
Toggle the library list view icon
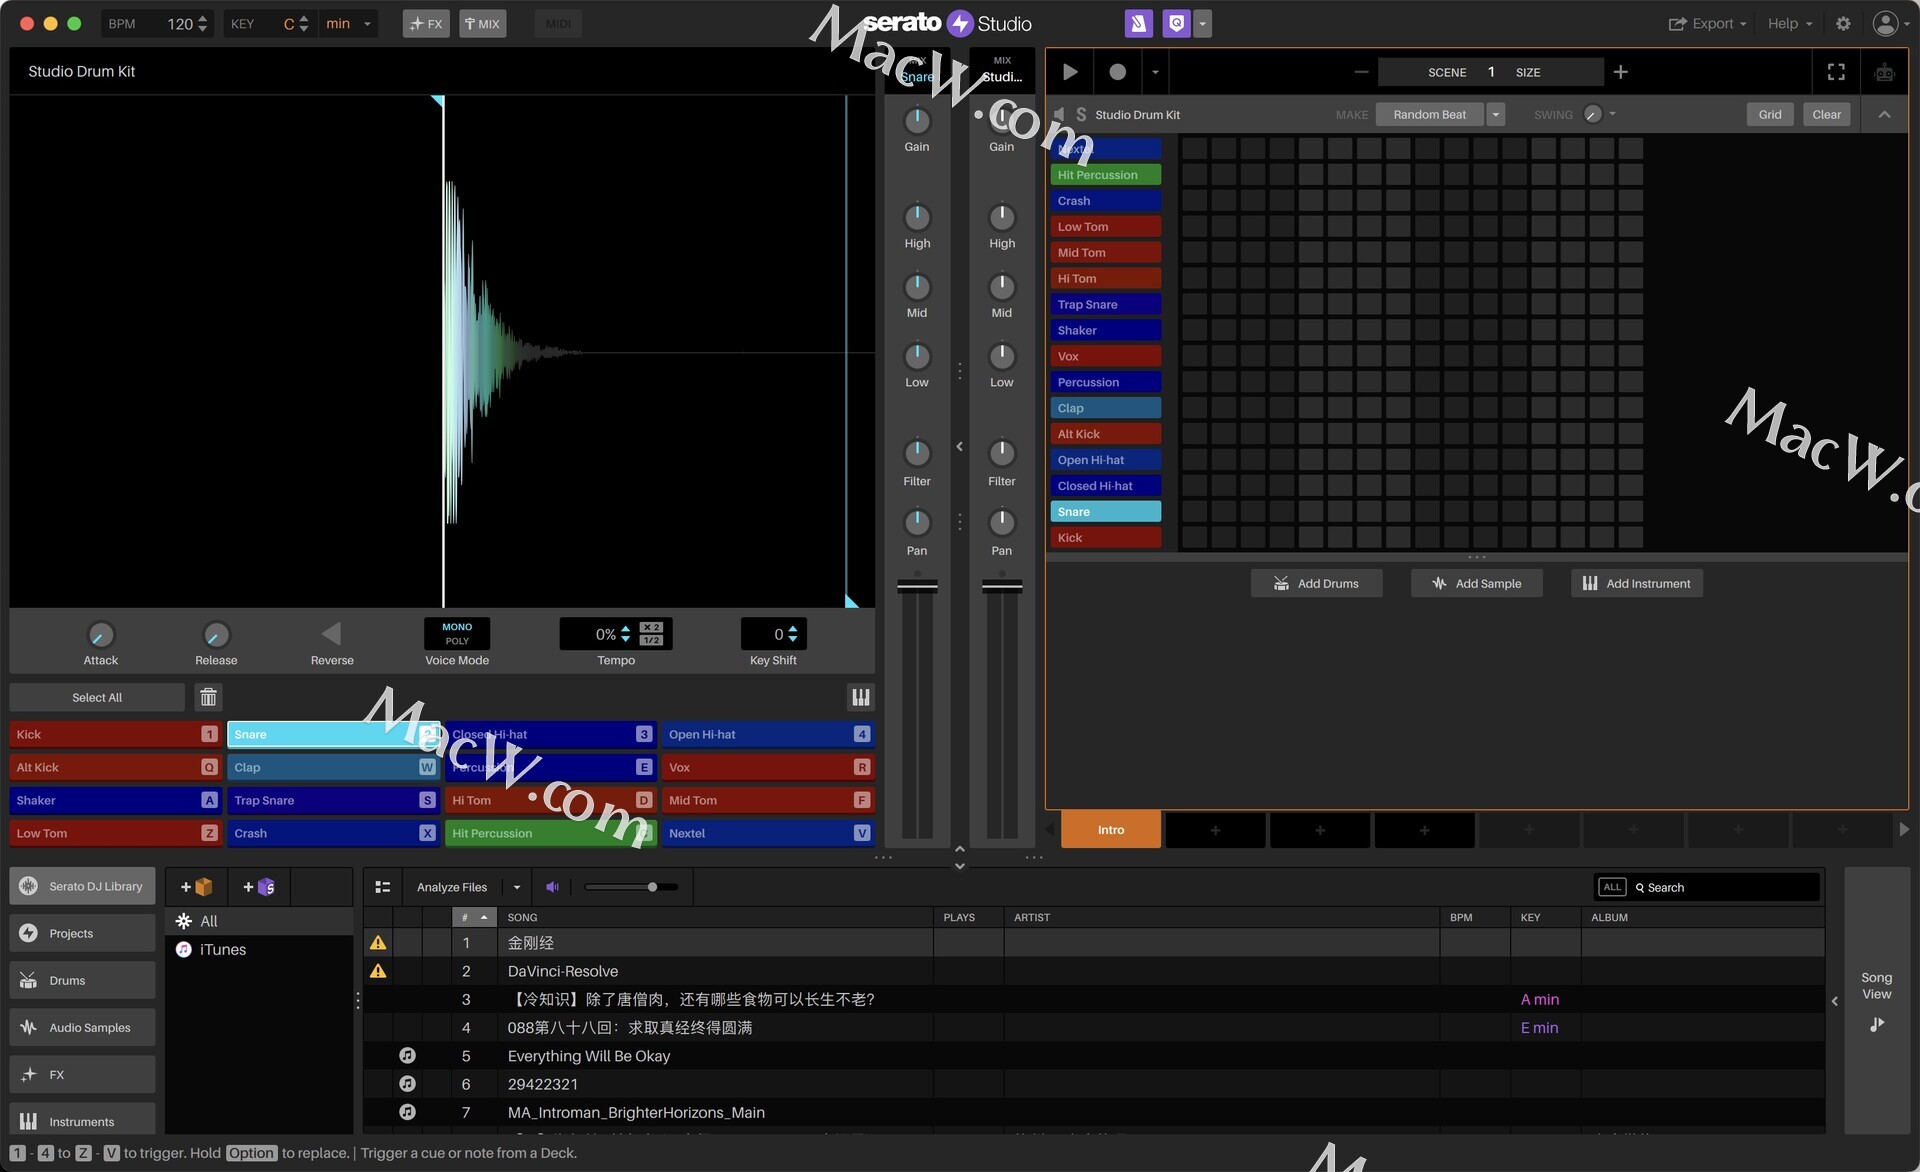pyautogui.click(x=382, y=887)
